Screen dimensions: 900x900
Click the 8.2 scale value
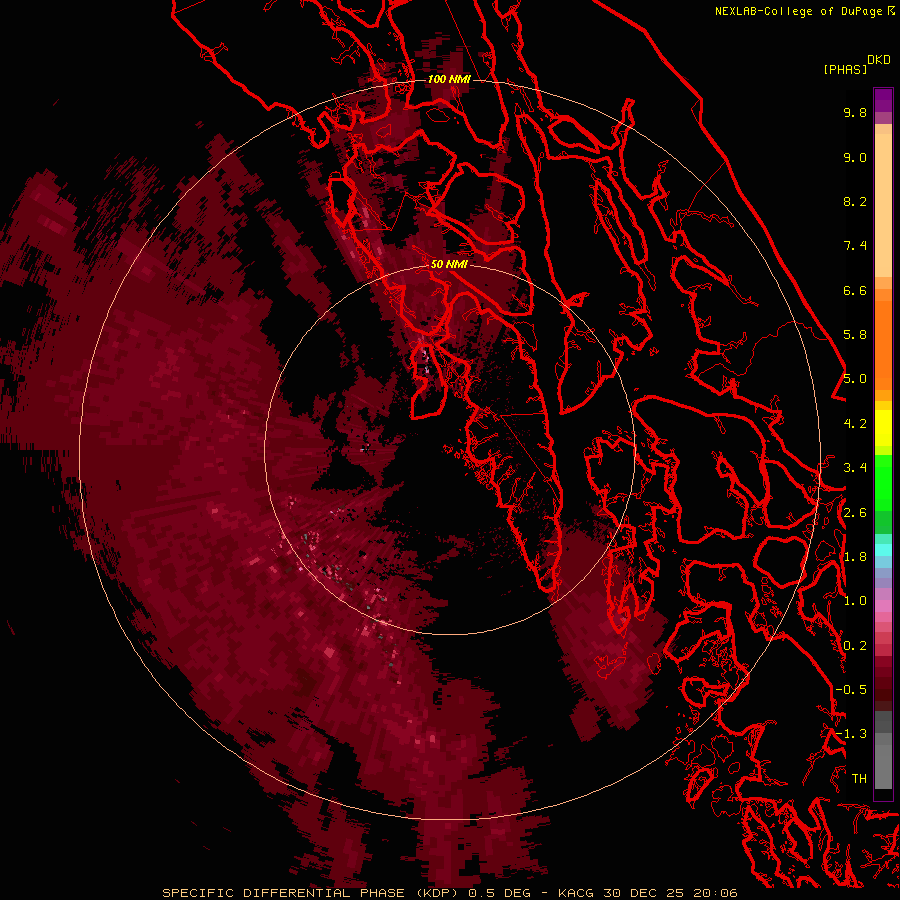tap(855, 201)
